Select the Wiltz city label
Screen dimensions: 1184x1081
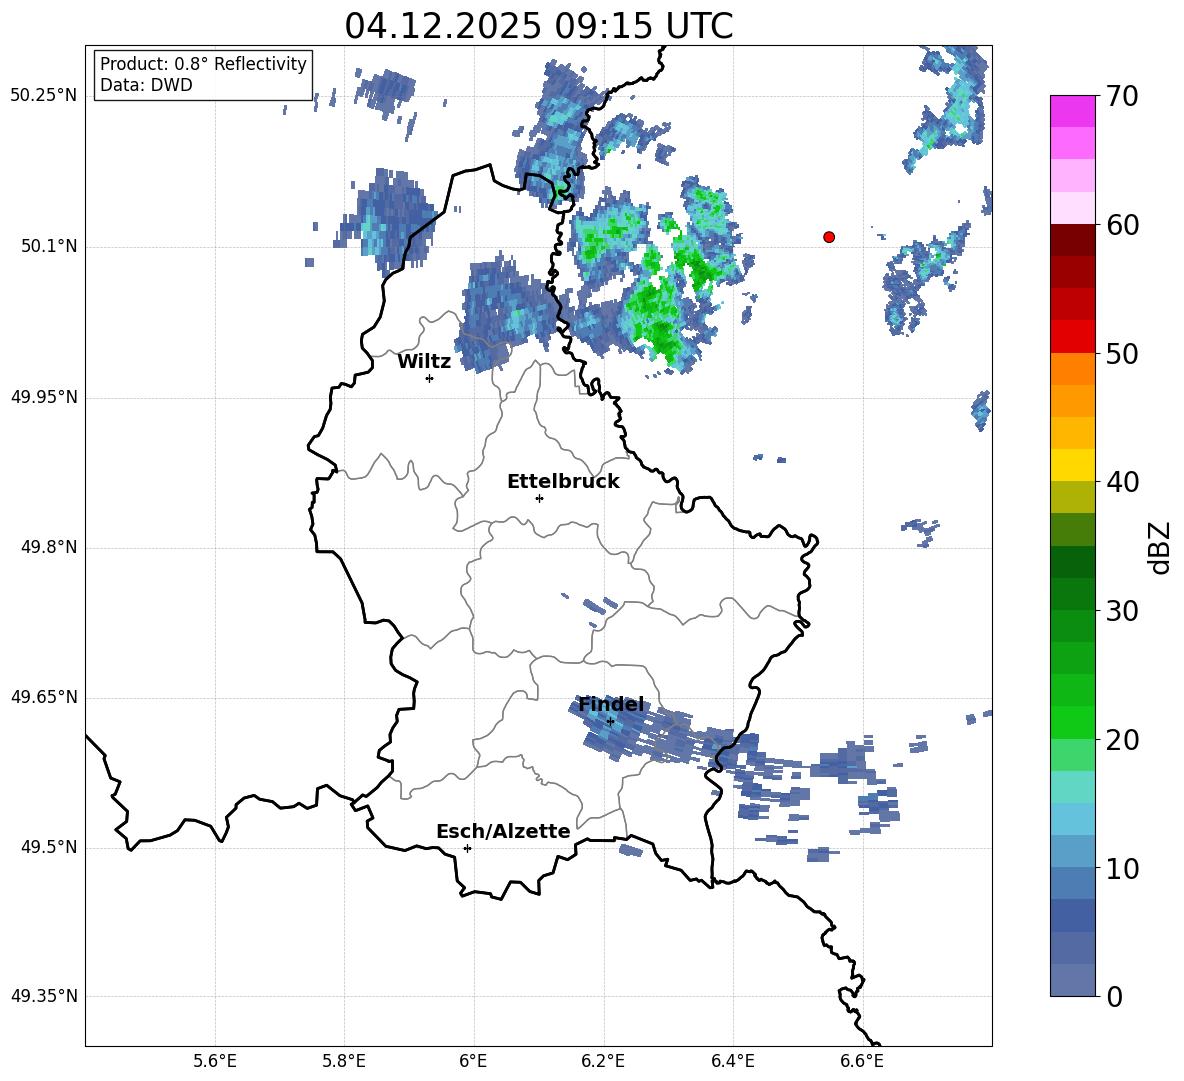coord(424,362)
